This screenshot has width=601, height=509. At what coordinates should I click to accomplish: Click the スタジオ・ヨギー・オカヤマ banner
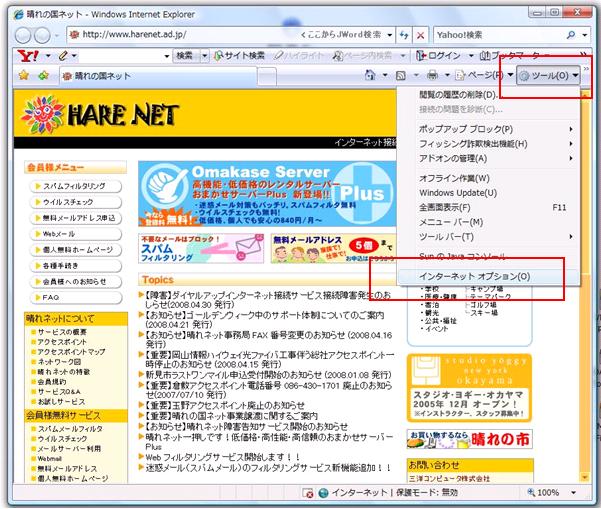click(x=470, y=387)
